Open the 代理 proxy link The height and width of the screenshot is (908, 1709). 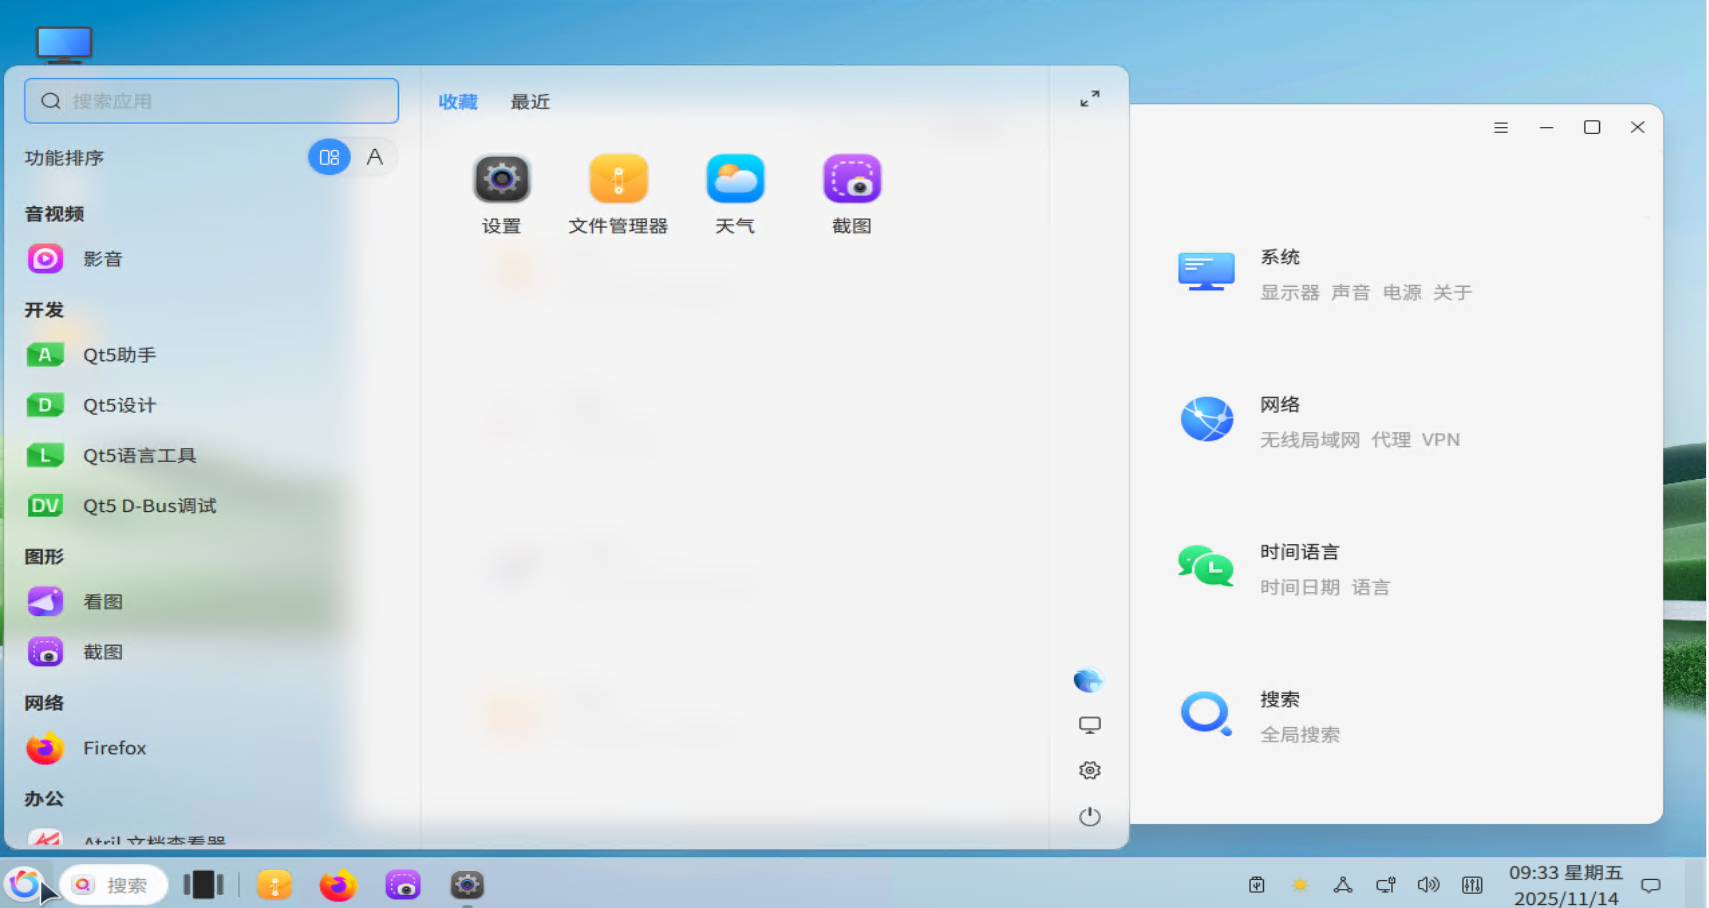coord(1391,440)
